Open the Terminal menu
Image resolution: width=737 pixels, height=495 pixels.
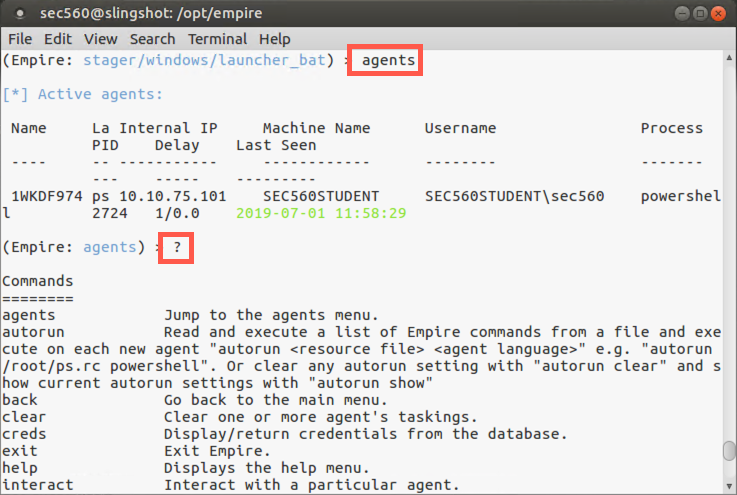(x=217, y=39)
